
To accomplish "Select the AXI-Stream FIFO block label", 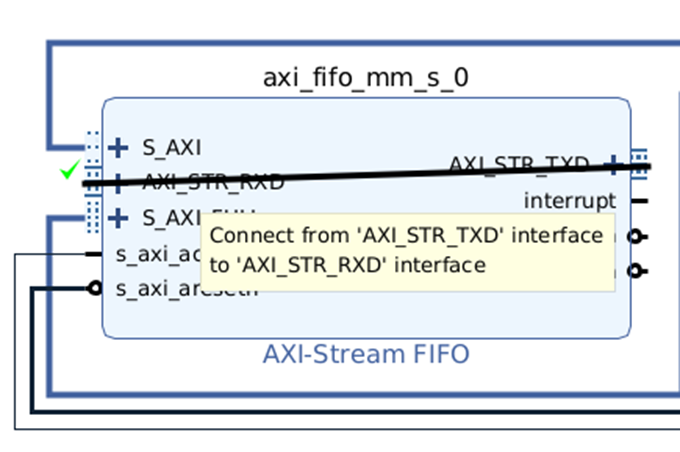I will click(x=365, y=354).
